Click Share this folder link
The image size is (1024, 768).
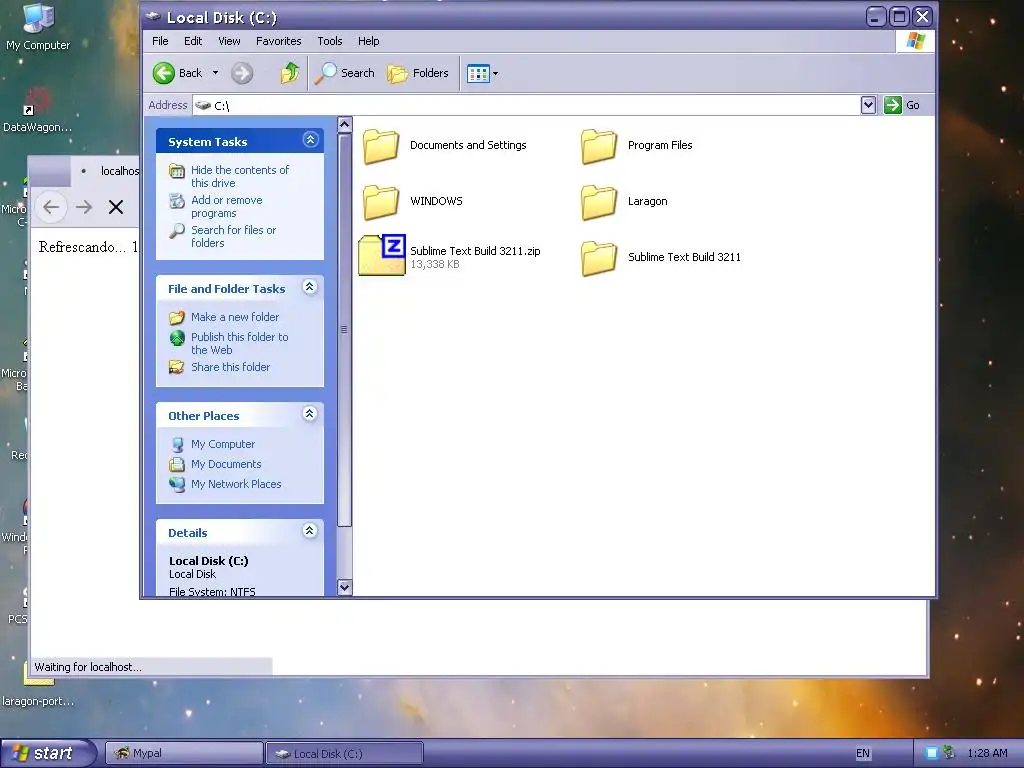coord(231,367)
